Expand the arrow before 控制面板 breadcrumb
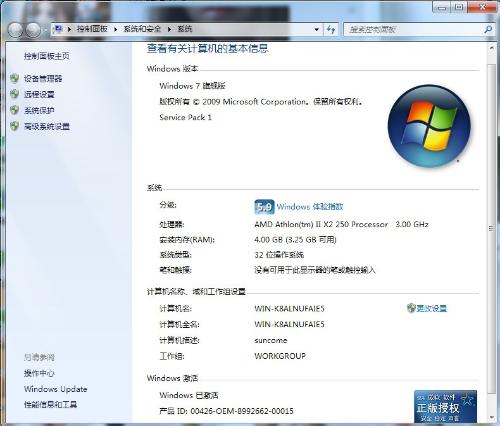This screenshot has width=500, height=426. 69,29
